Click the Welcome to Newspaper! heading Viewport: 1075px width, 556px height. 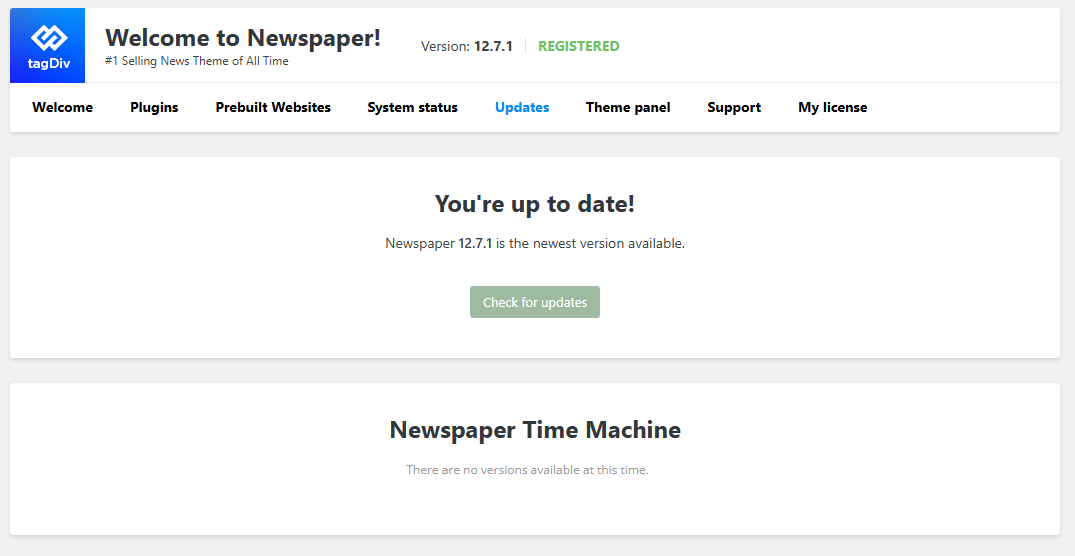[243, 37]
